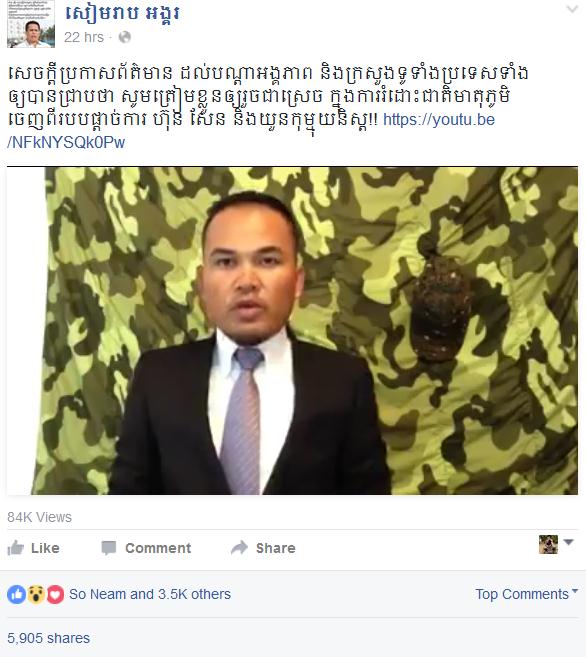Click the Comment button label
This screenshot has height=657, width=586.
coord(158,548)
